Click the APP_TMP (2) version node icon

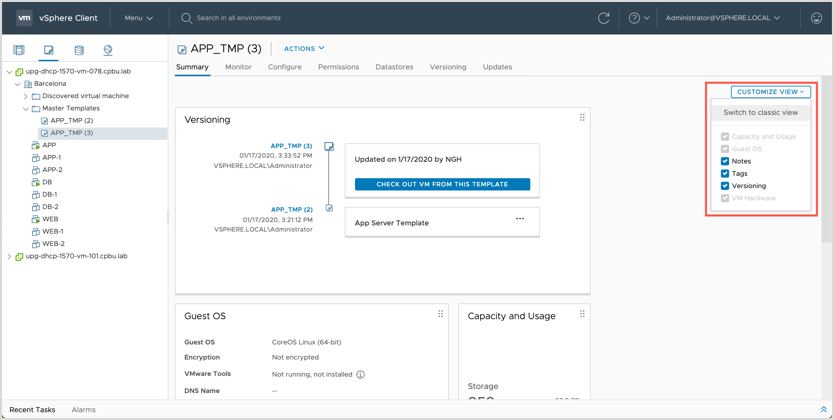pos(329,208)
